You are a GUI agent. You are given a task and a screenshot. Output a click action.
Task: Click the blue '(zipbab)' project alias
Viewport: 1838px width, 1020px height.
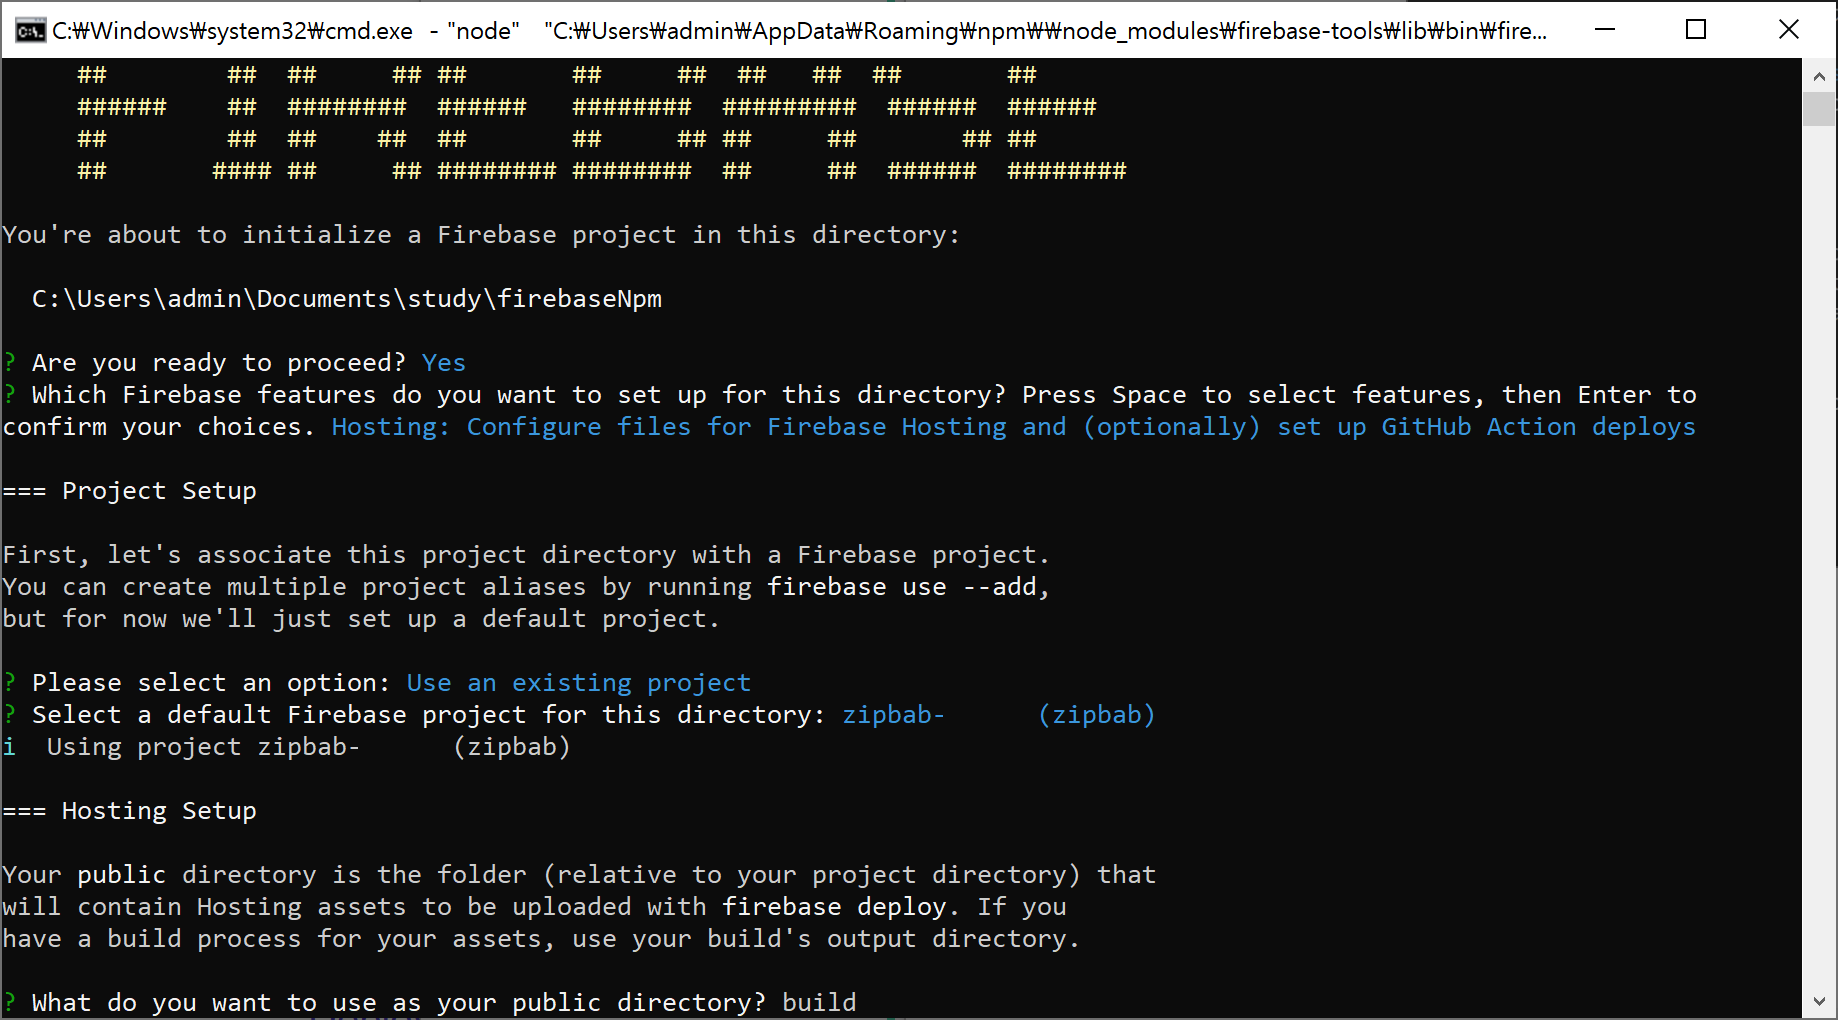pos(1097,715)
